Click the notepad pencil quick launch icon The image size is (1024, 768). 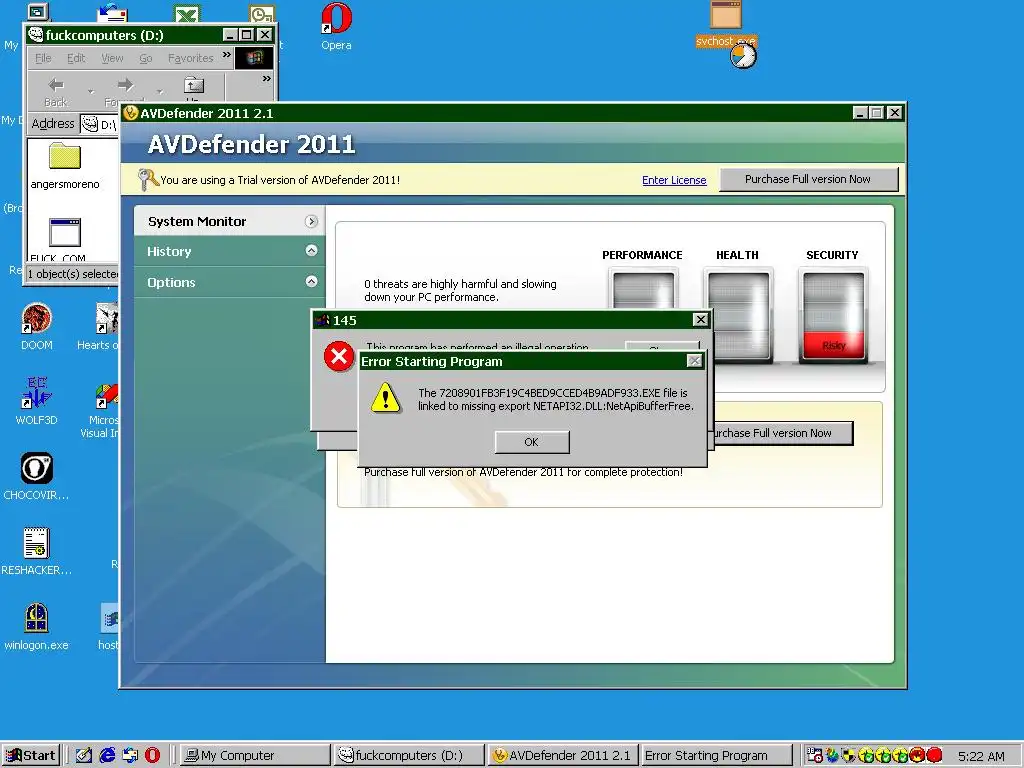tap(84, 756)
